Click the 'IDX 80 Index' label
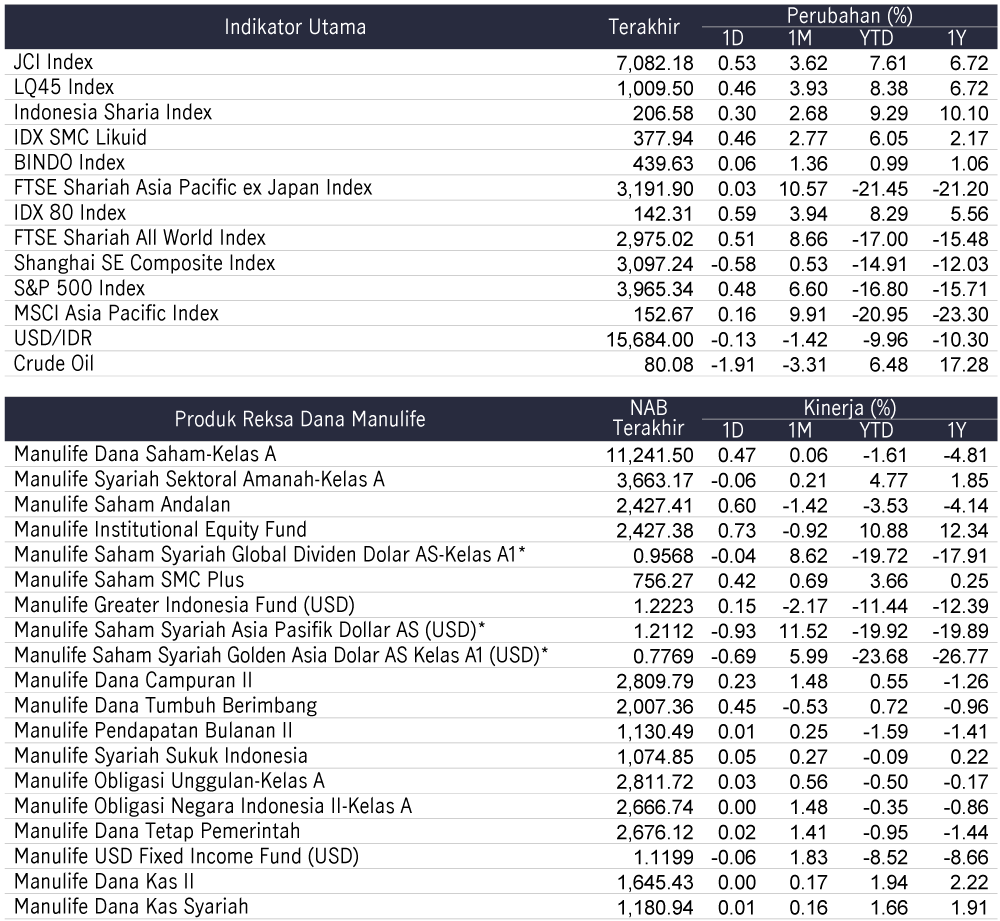This screenshot has width=1000, height=921. (x=70, y=213)
